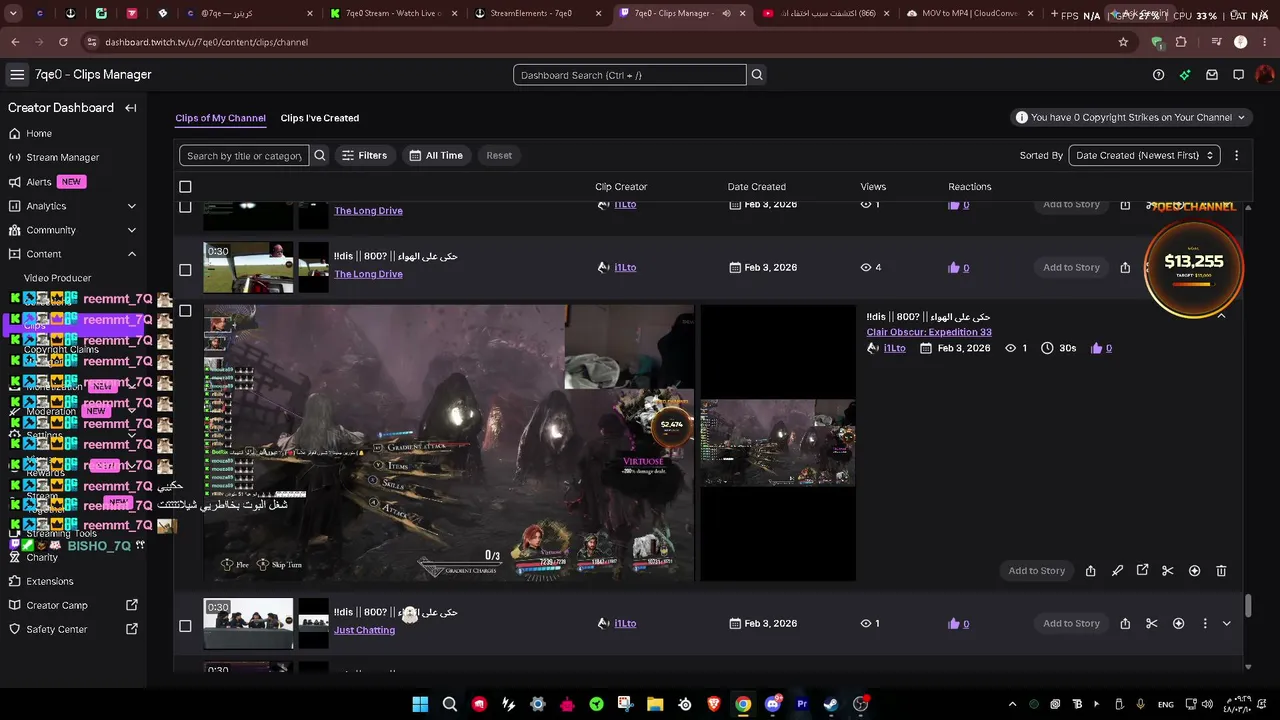Open Brave browser from the taskbar
Viewport: 1280px width, 720px height.
[x=713, y=704]
